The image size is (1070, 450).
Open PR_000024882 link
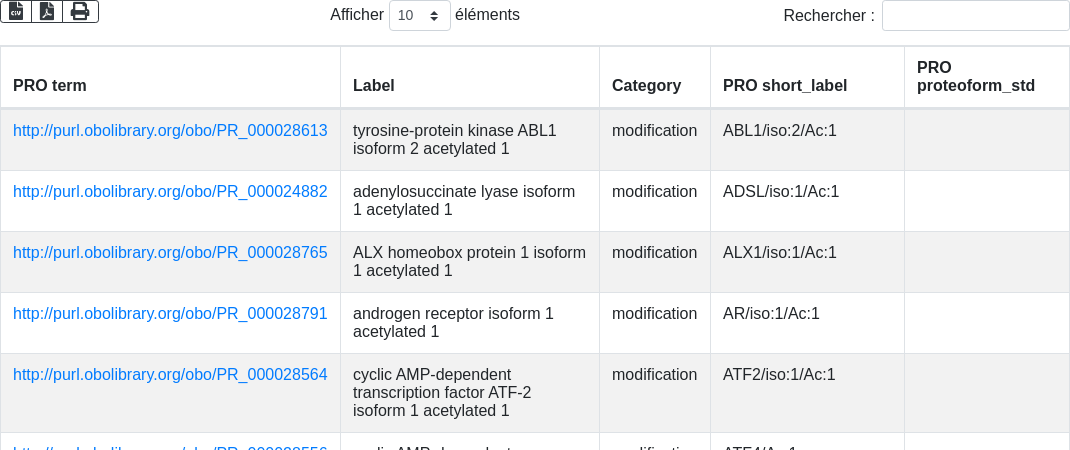(x=170, y=192)
